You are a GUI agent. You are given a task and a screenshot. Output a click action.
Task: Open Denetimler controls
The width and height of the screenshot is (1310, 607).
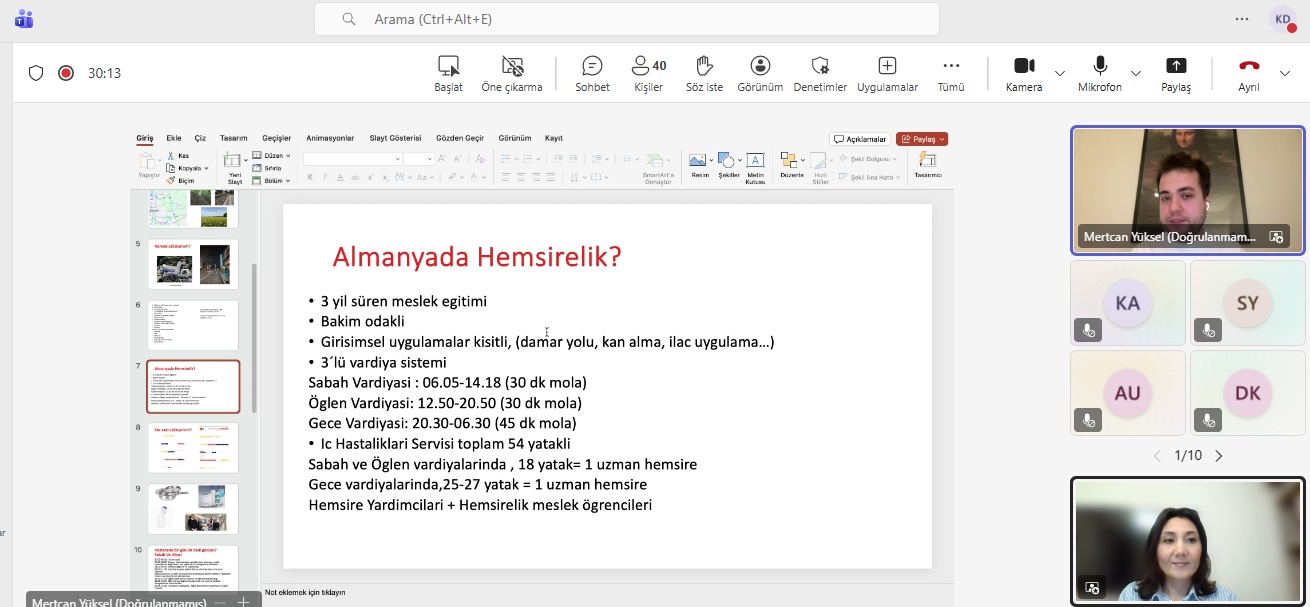coord(820,73)
